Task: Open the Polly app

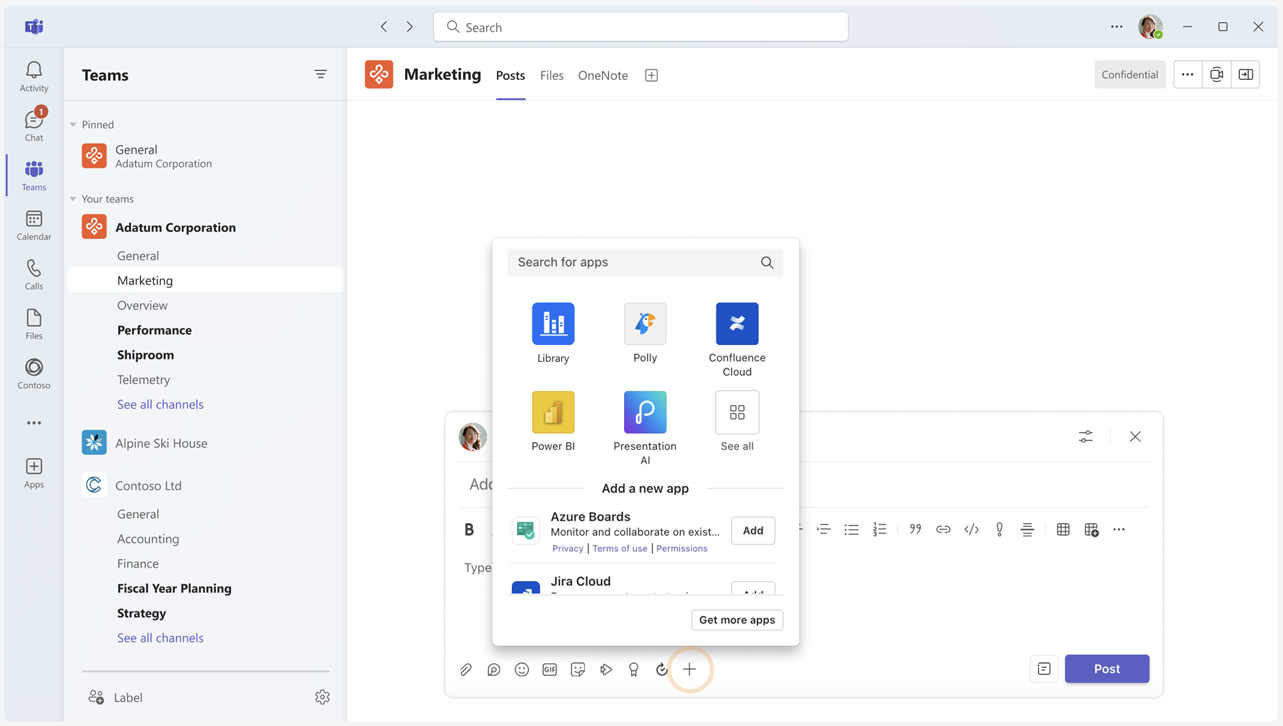Action: tap(645, 325)
